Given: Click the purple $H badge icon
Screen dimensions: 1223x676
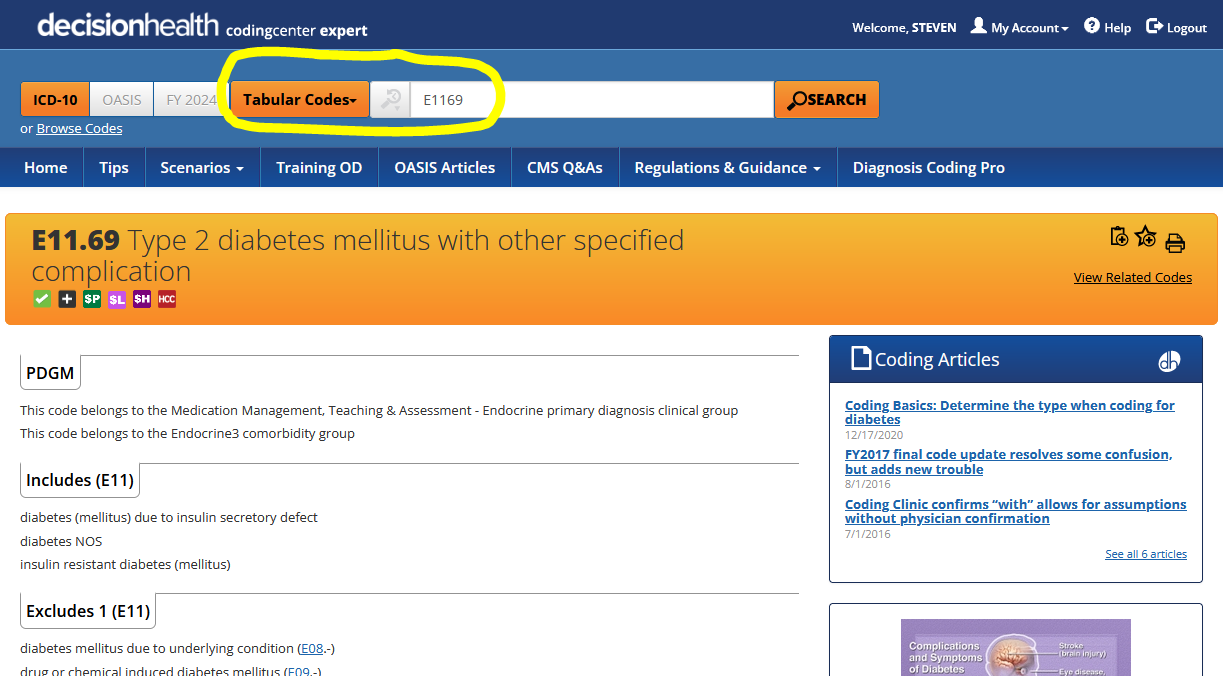Looking at the screenshot, I should point(142,299).
